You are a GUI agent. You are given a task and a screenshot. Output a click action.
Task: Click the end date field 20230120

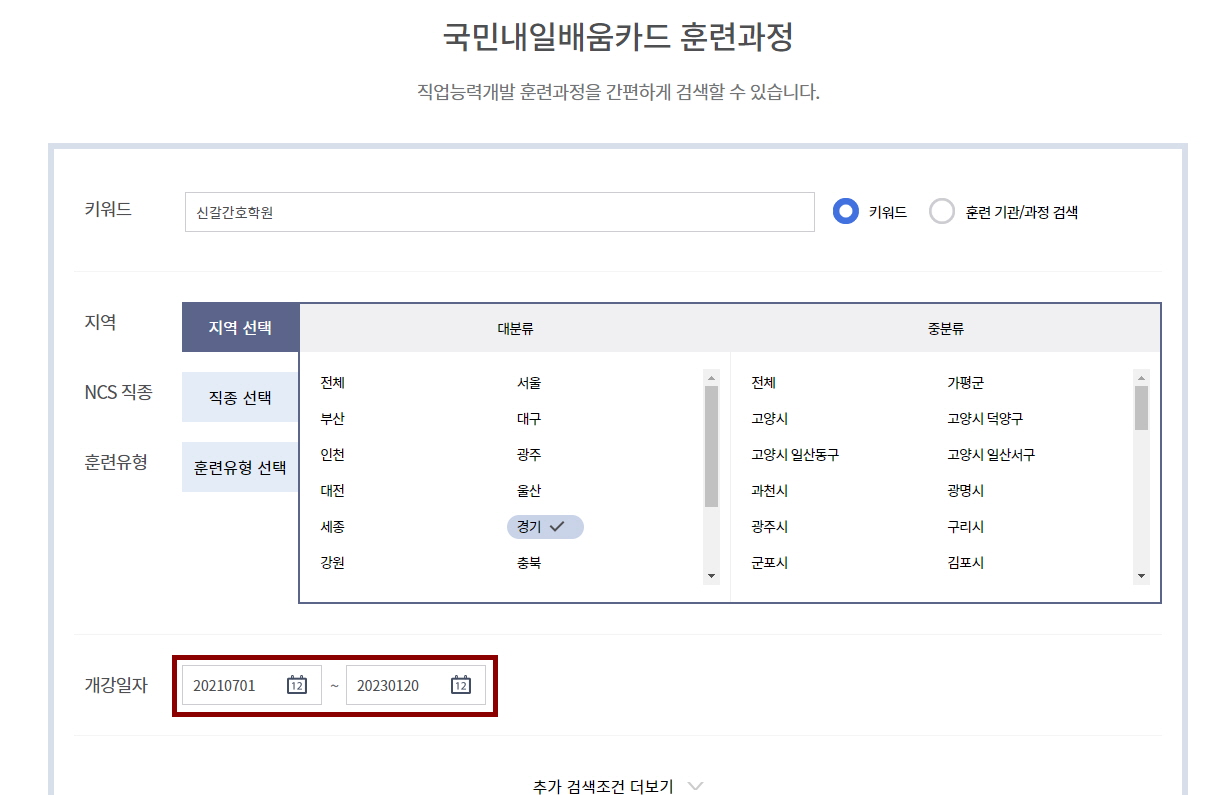(398, 685)
